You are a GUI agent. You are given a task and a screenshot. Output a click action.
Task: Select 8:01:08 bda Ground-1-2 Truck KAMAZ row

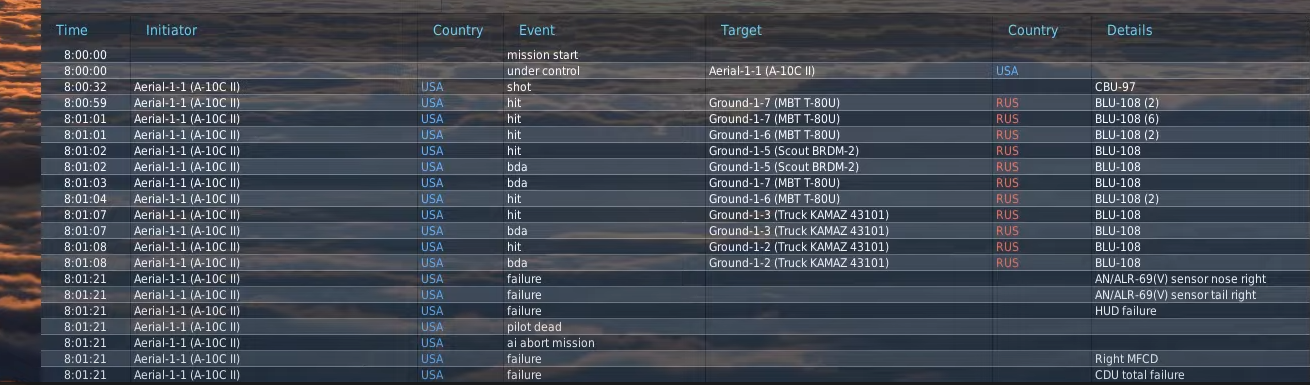click(x=675, y=263)
